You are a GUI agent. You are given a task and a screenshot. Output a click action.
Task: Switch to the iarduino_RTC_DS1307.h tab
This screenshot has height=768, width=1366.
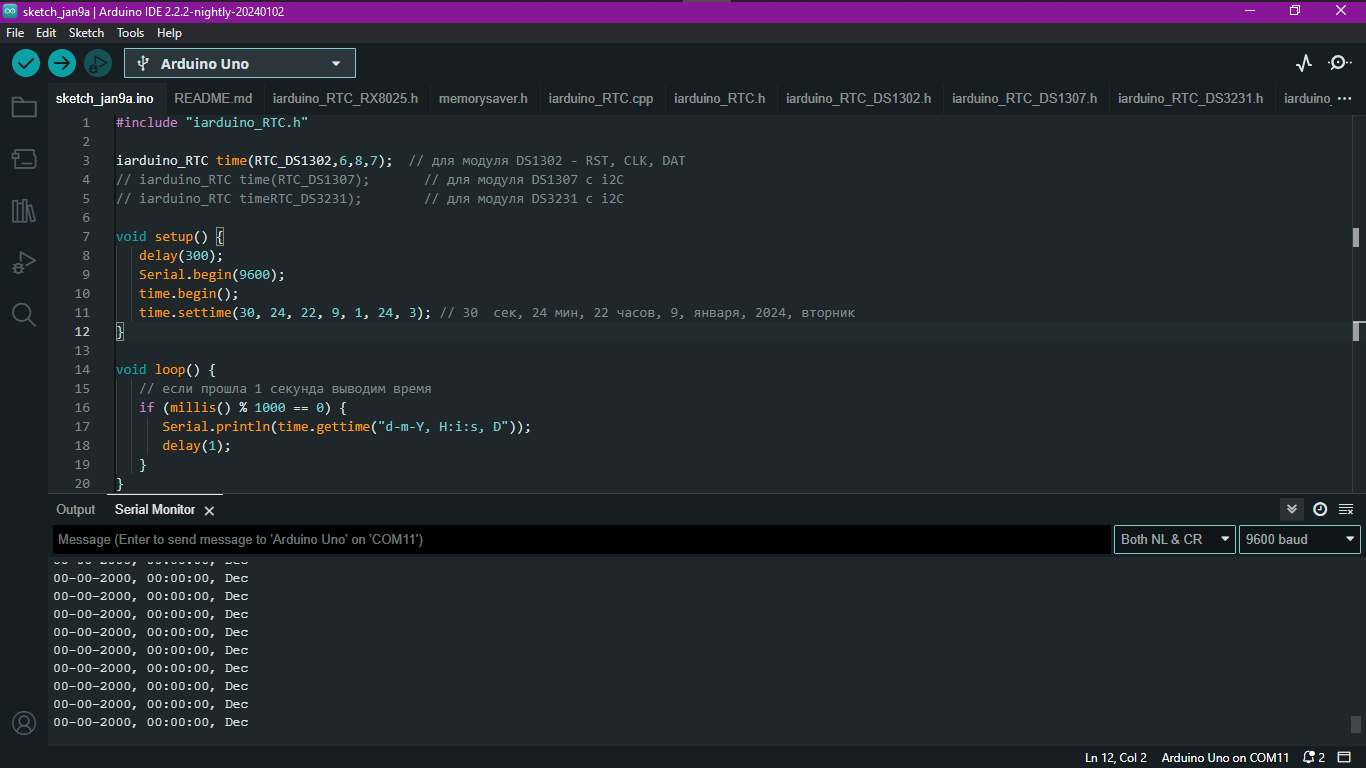tap(1024, 98)
